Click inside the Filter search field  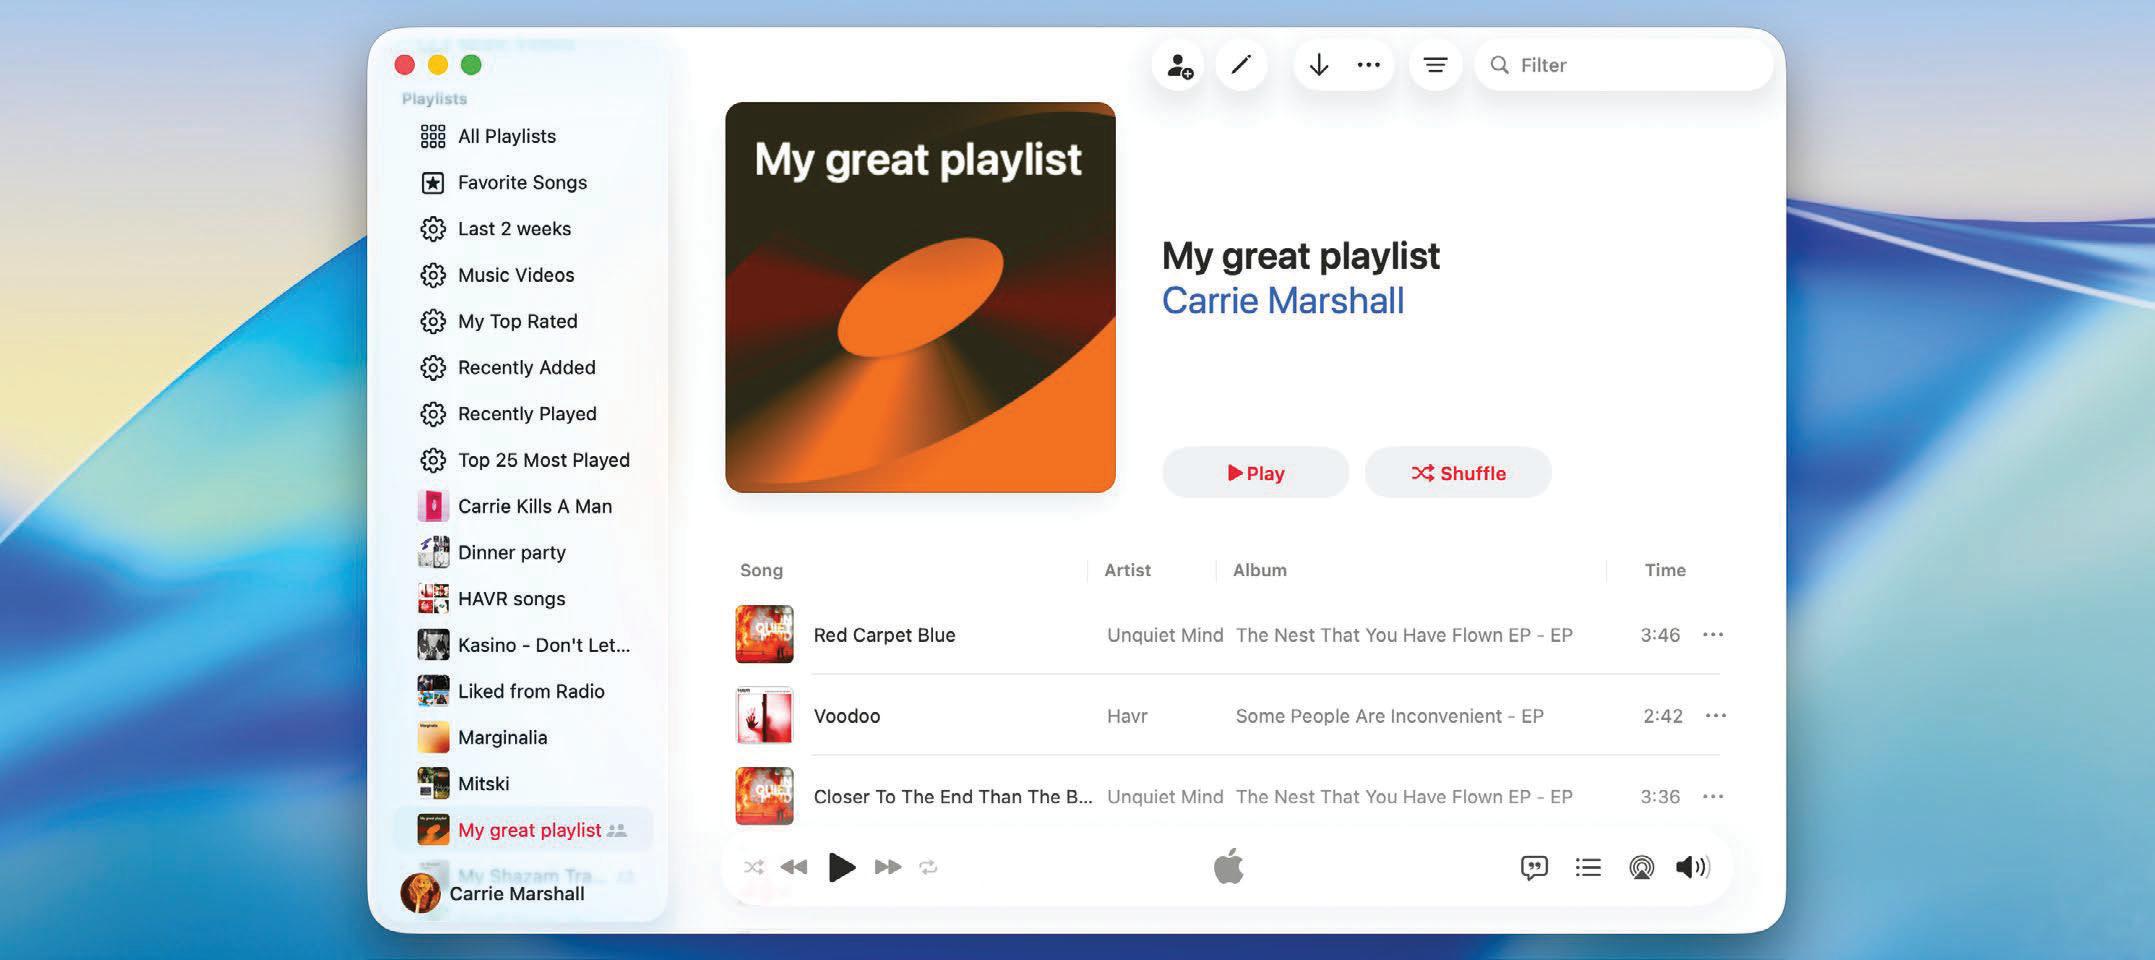click(1623, 64)
